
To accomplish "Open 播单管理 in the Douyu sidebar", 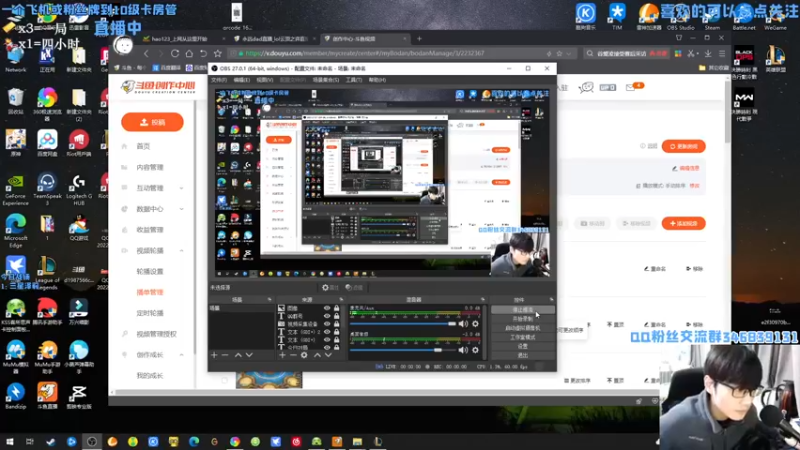I will point(150,292).
